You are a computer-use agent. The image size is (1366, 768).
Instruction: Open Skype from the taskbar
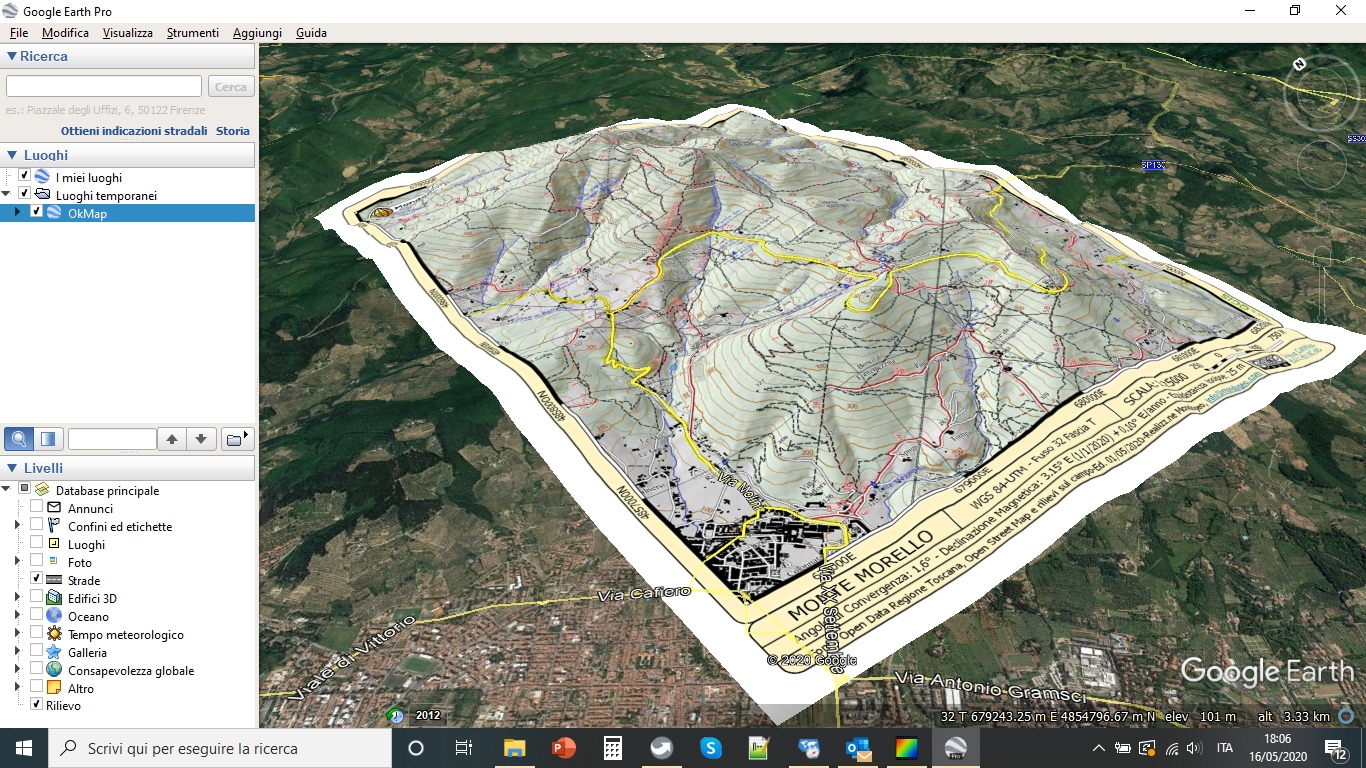pyautogui.click(x=711, y=748)
